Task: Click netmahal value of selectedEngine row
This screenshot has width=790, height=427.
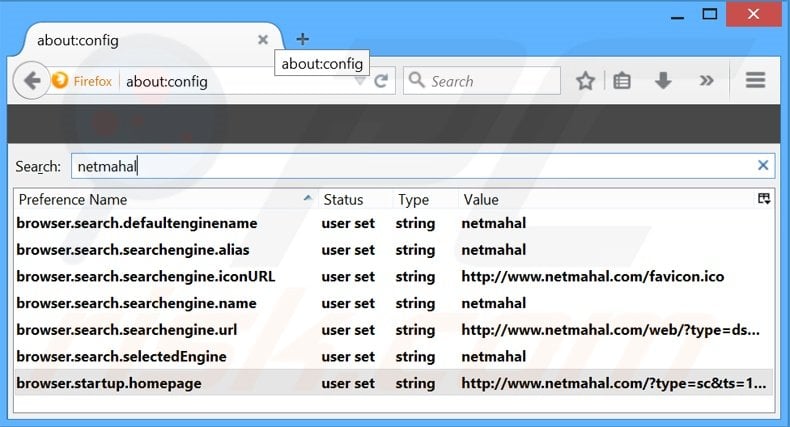Action: (493, 357)
